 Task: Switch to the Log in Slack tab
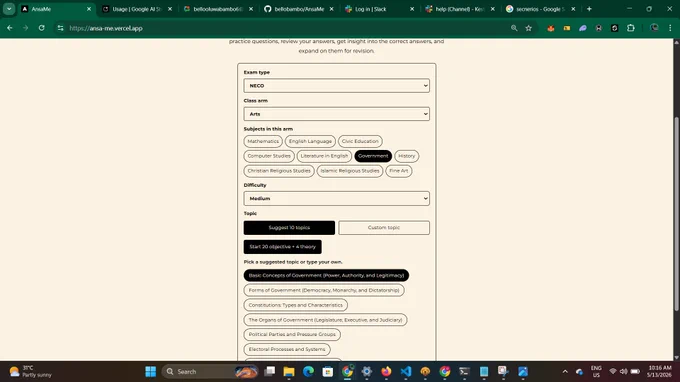(375, 9)
